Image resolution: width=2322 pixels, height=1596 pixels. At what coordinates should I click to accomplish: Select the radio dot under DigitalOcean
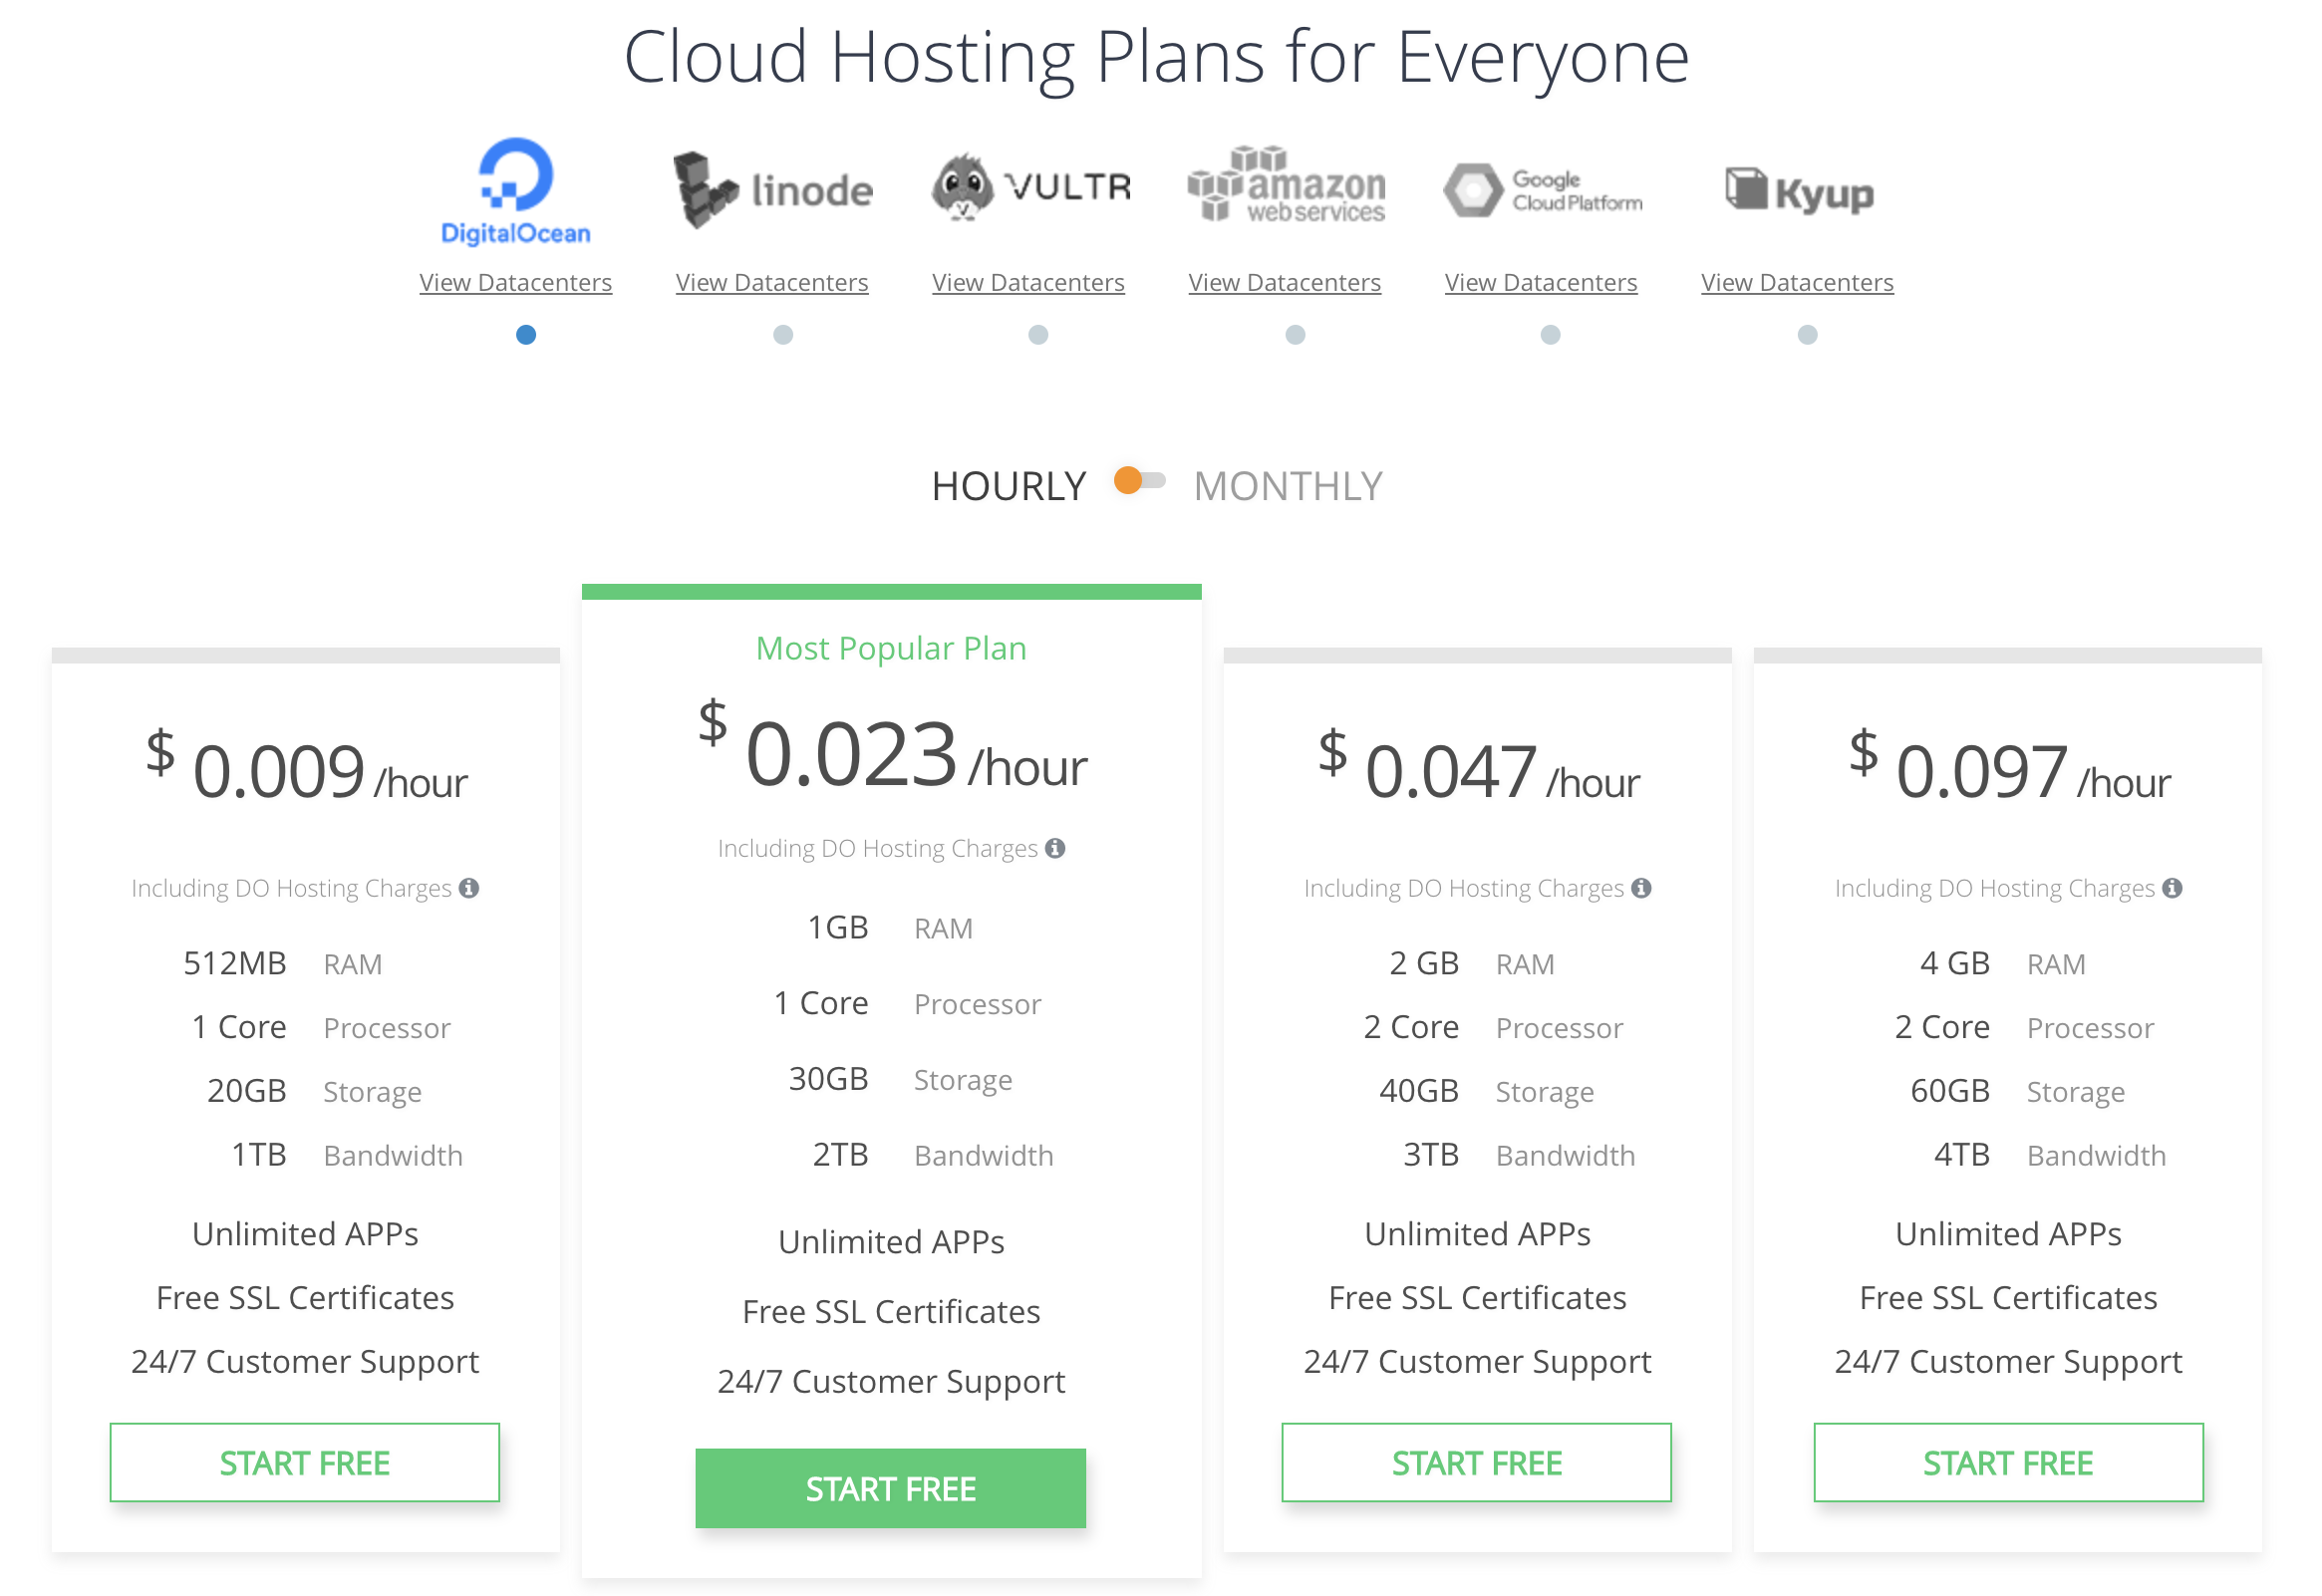pos(527,335)
